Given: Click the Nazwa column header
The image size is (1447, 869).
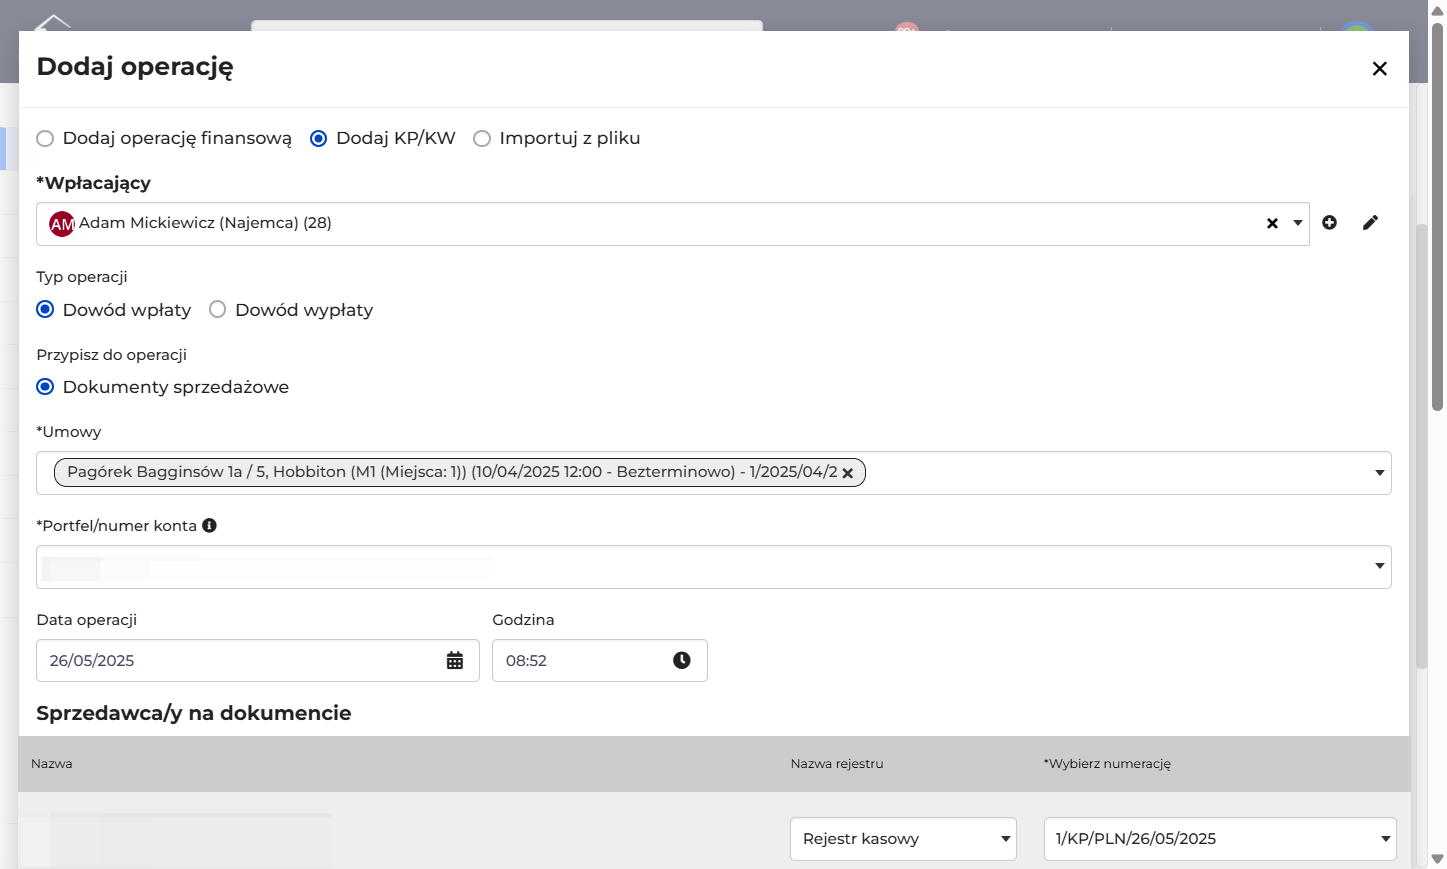Looking at the screenshot, I should pos(52,764).
